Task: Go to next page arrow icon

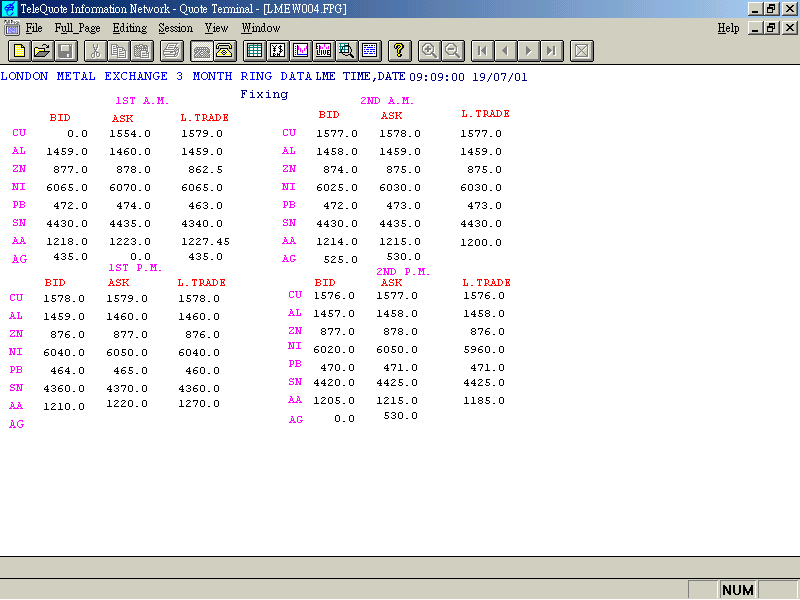Action: coord(529,51)
